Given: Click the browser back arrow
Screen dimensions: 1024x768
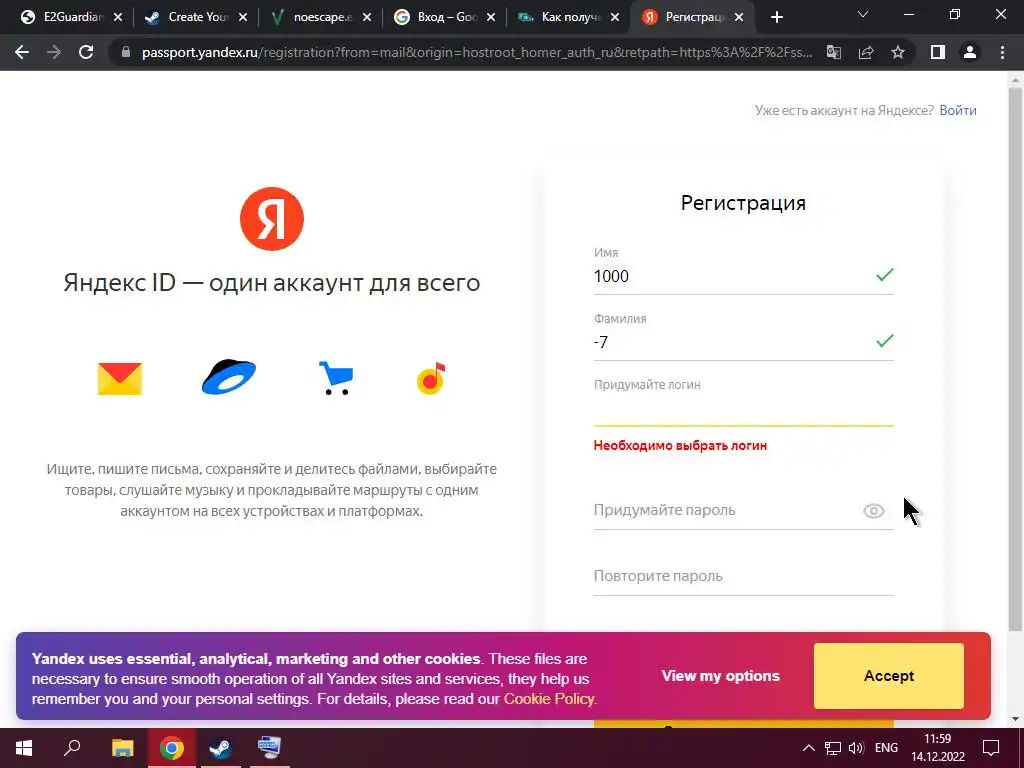Looking at the screenshot, I should pyautogui.click(x=22, y=52).
